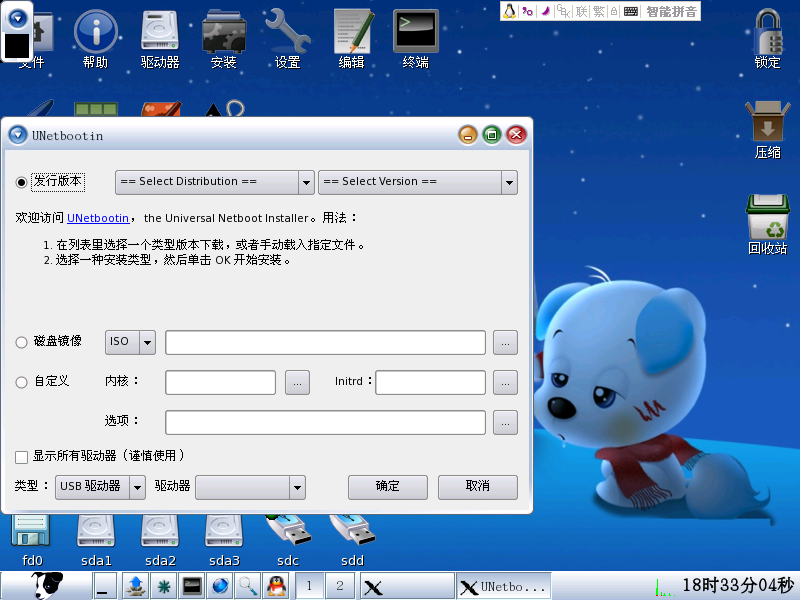Toggle the purple punctuation icon in input bar
This screenshot has height=600, width=800.
[x=528, y=11]
